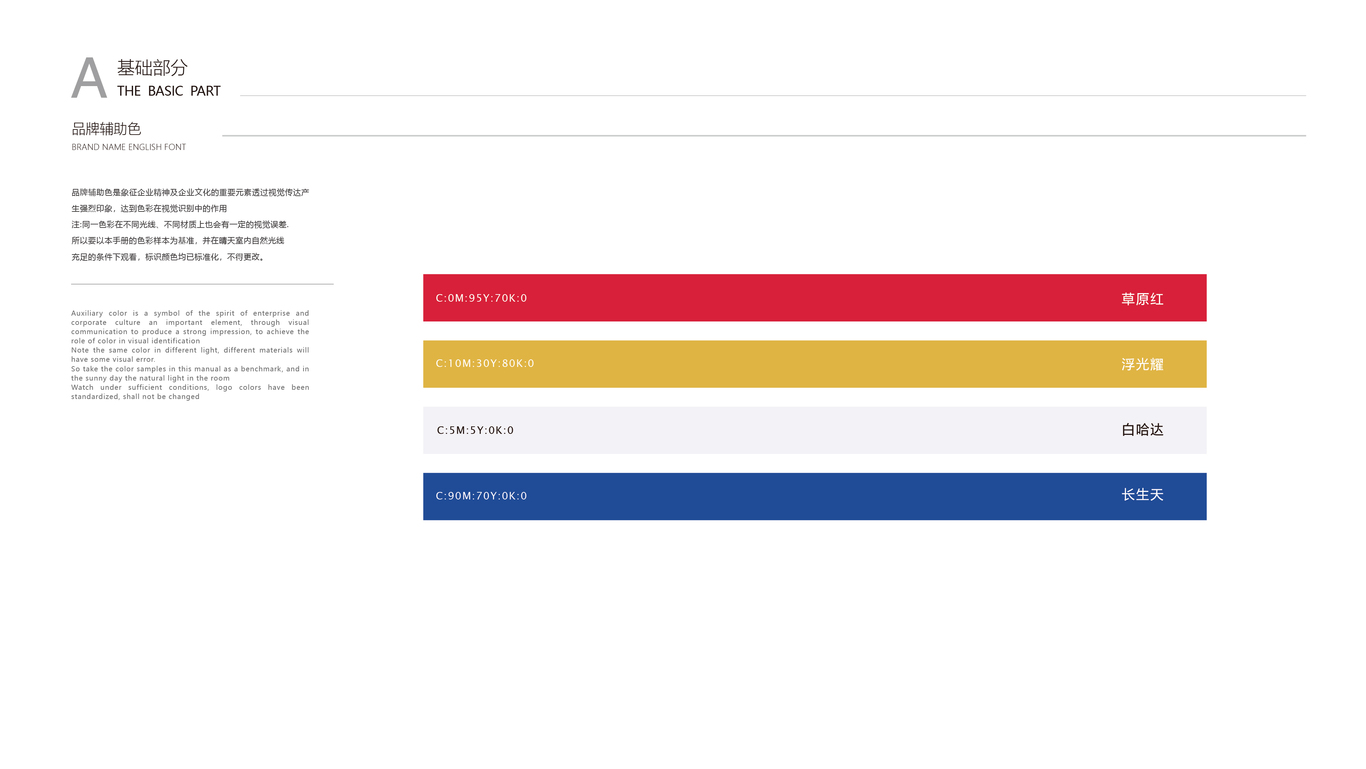Click the line 'Watch under sufficient conditions'
1366x769 pixels.
(x=190, y=392)
